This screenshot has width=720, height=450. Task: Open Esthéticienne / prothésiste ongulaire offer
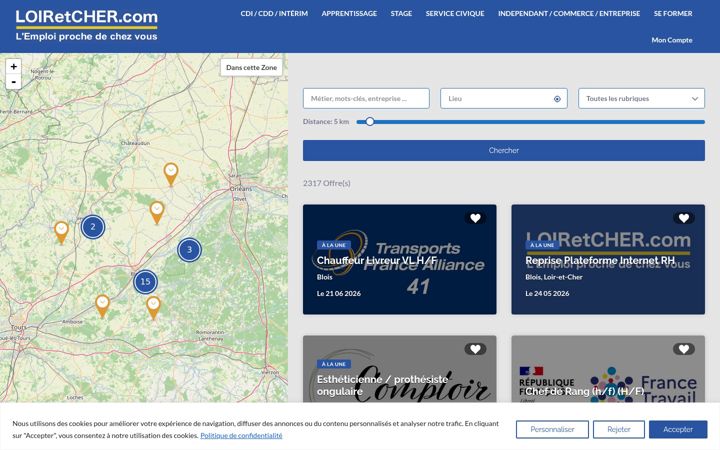[382, 385]
